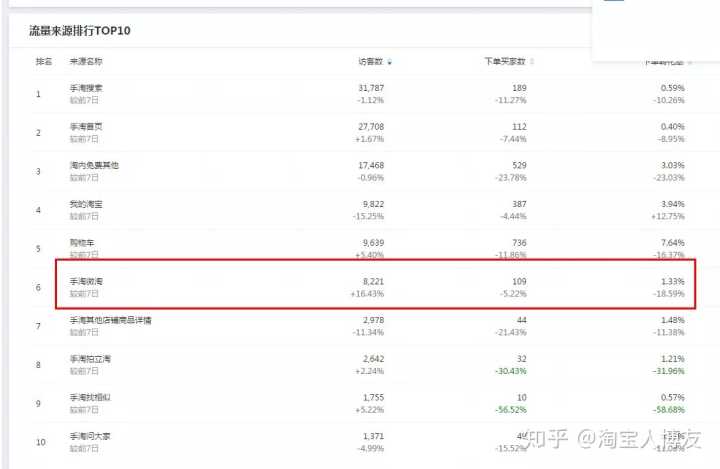The height and width of the screenshot is (469, 720).
Task: Click the conversion rate 1.48%
Action: coord(673,320)
